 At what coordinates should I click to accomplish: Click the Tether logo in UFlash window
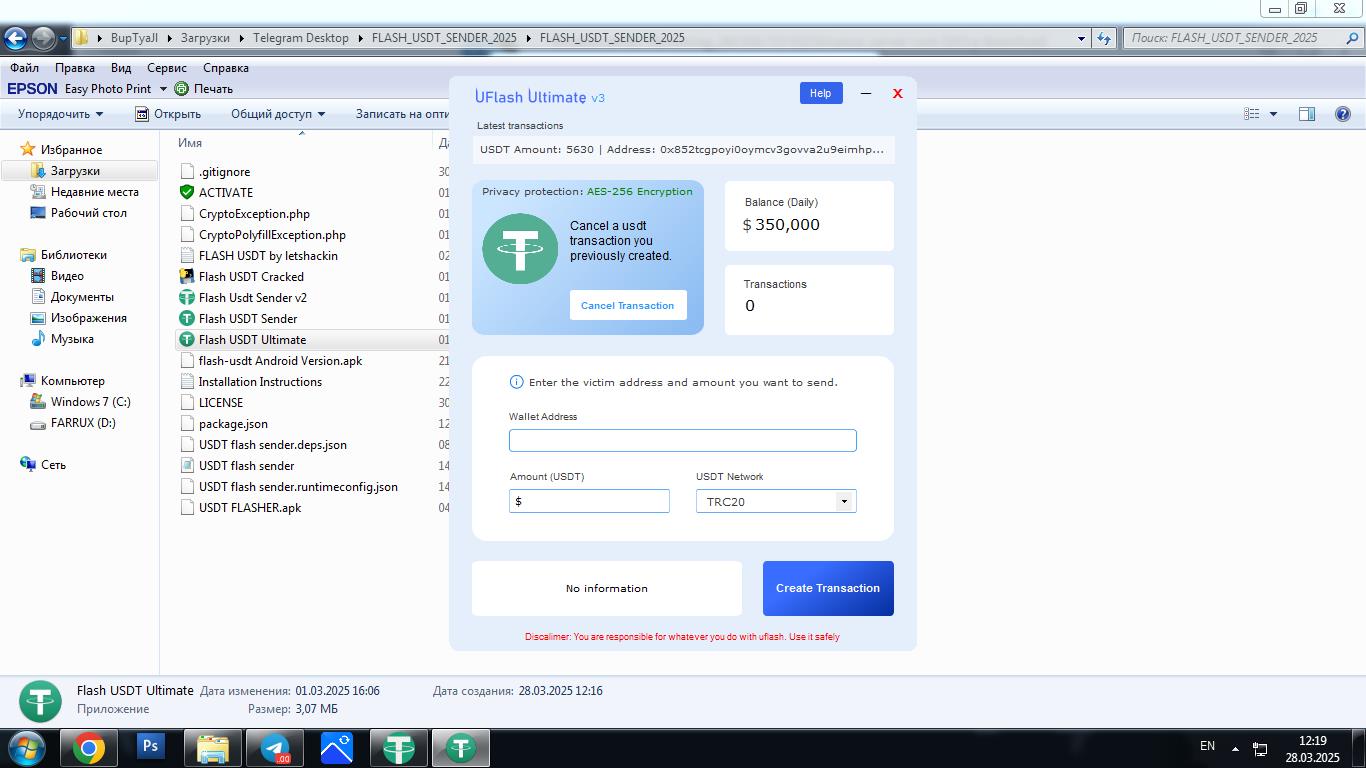(x=520, y=249)
